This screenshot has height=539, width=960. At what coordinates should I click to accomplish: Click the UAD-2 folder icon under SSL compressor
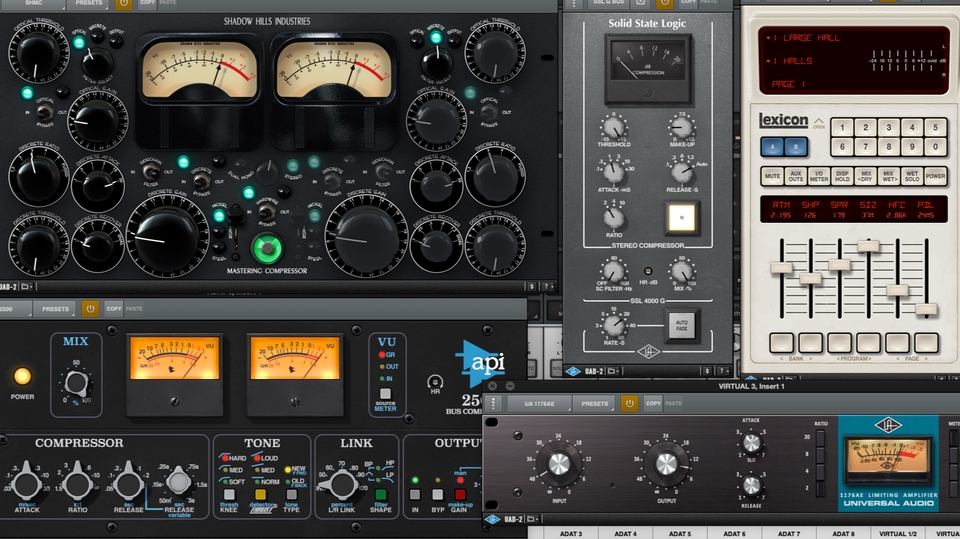click(x=612, y=371)
